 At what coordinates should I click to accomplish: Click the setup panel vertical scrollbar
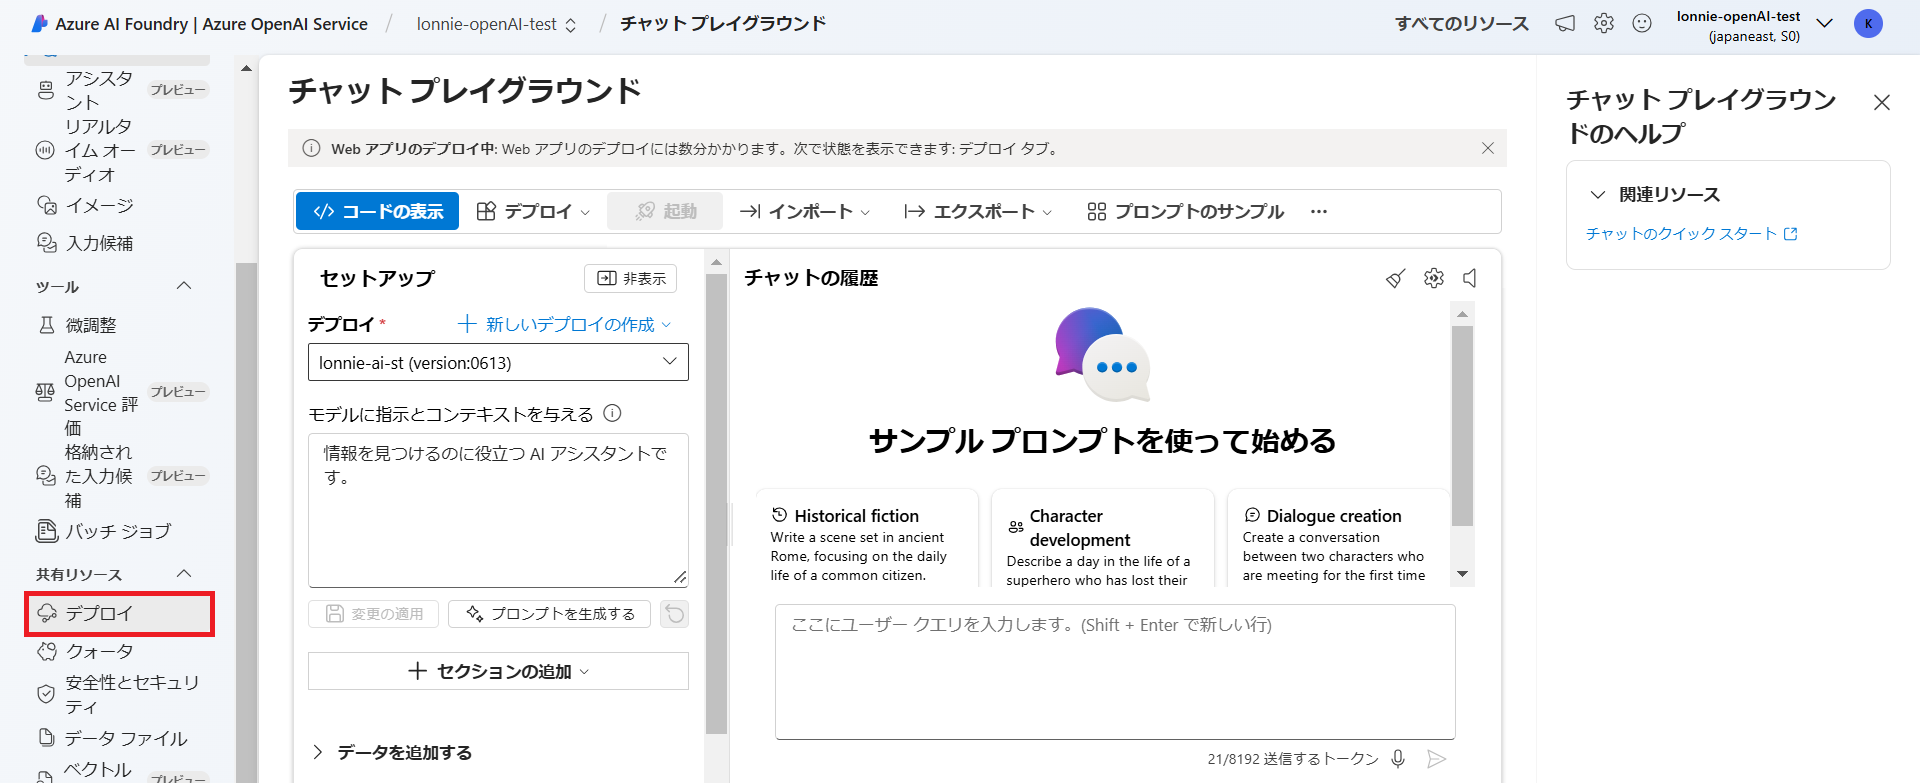pos(716,505)
